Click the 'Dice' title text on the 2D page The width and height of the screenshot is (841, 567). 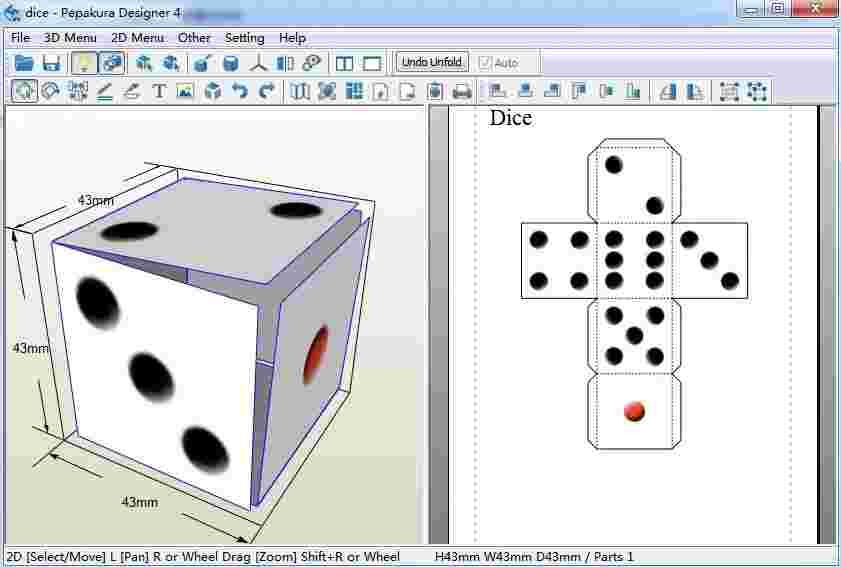point(511,118)
